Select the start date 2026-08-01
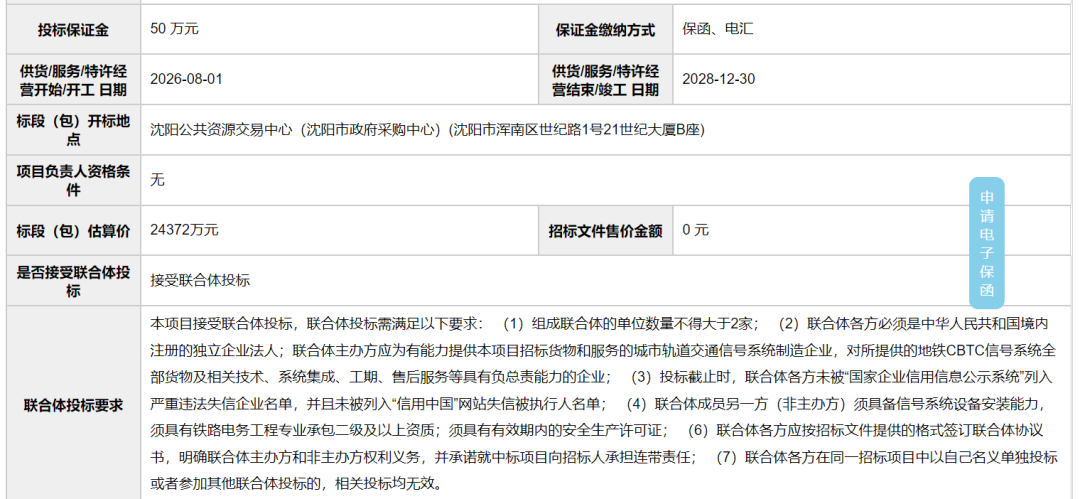Screen dimensions: 1080x499 pos(186,79)
